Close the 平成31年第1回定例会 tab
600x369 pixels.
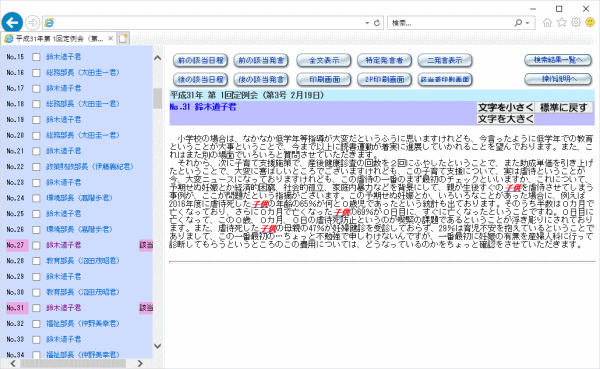[x=111, y=38]
